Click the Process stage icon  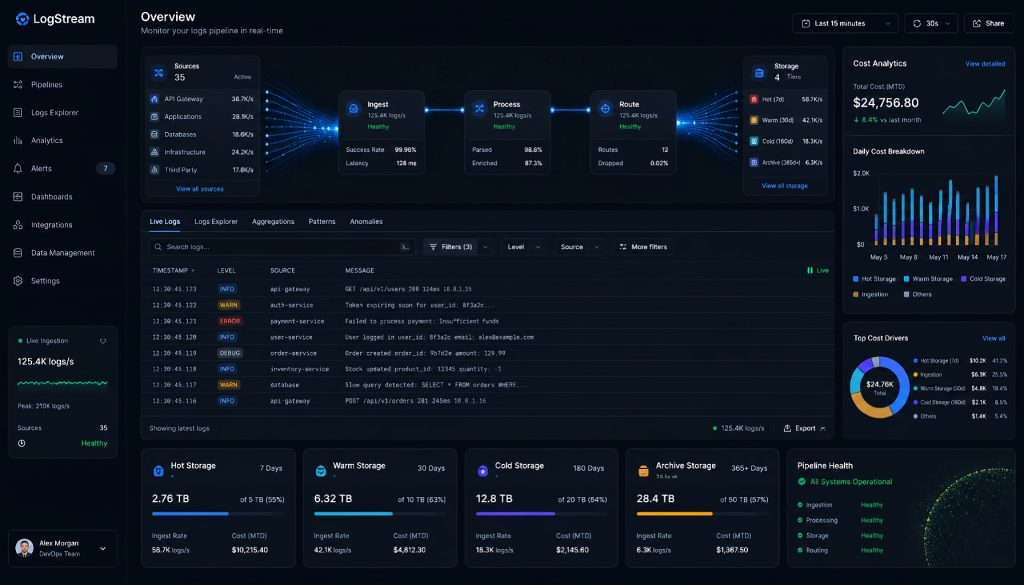point(479,109)
